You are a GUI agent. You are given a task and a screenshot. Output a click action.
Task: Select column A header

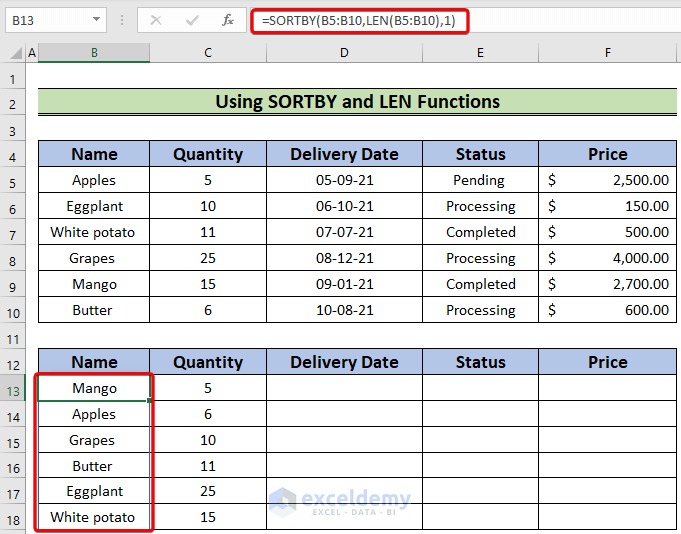[32, 53]
